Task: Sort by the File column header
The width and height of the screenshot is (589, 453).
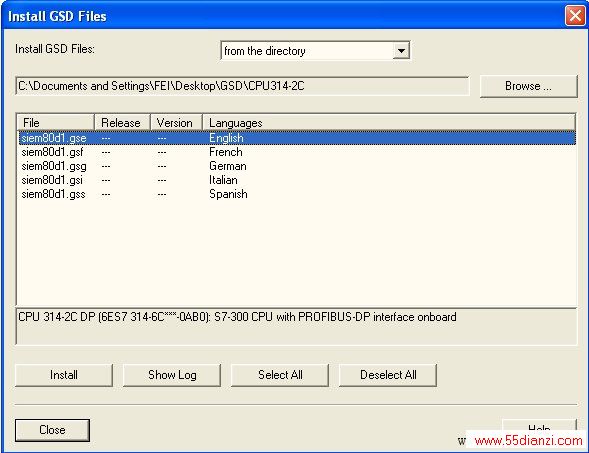Action: (x=56, y=123)
